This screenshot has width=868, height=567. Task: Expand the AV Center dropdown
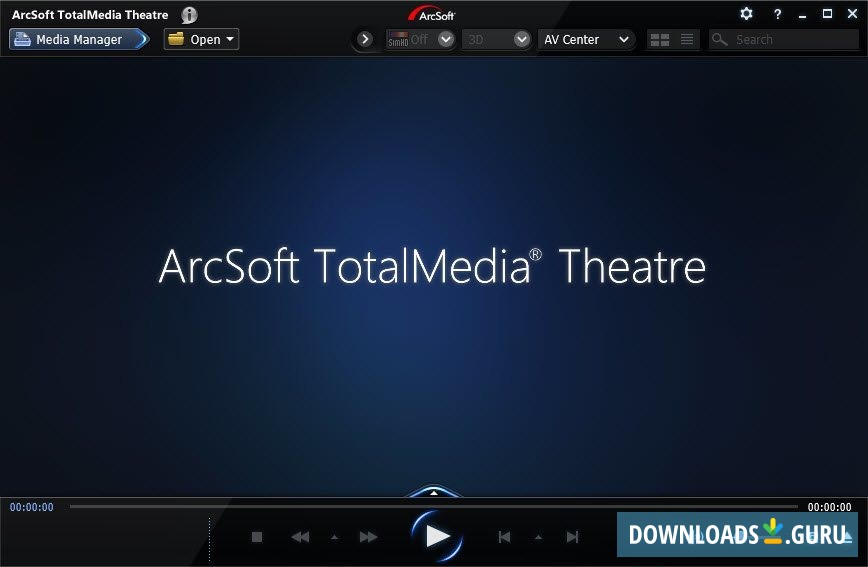(x=586, y=39)
